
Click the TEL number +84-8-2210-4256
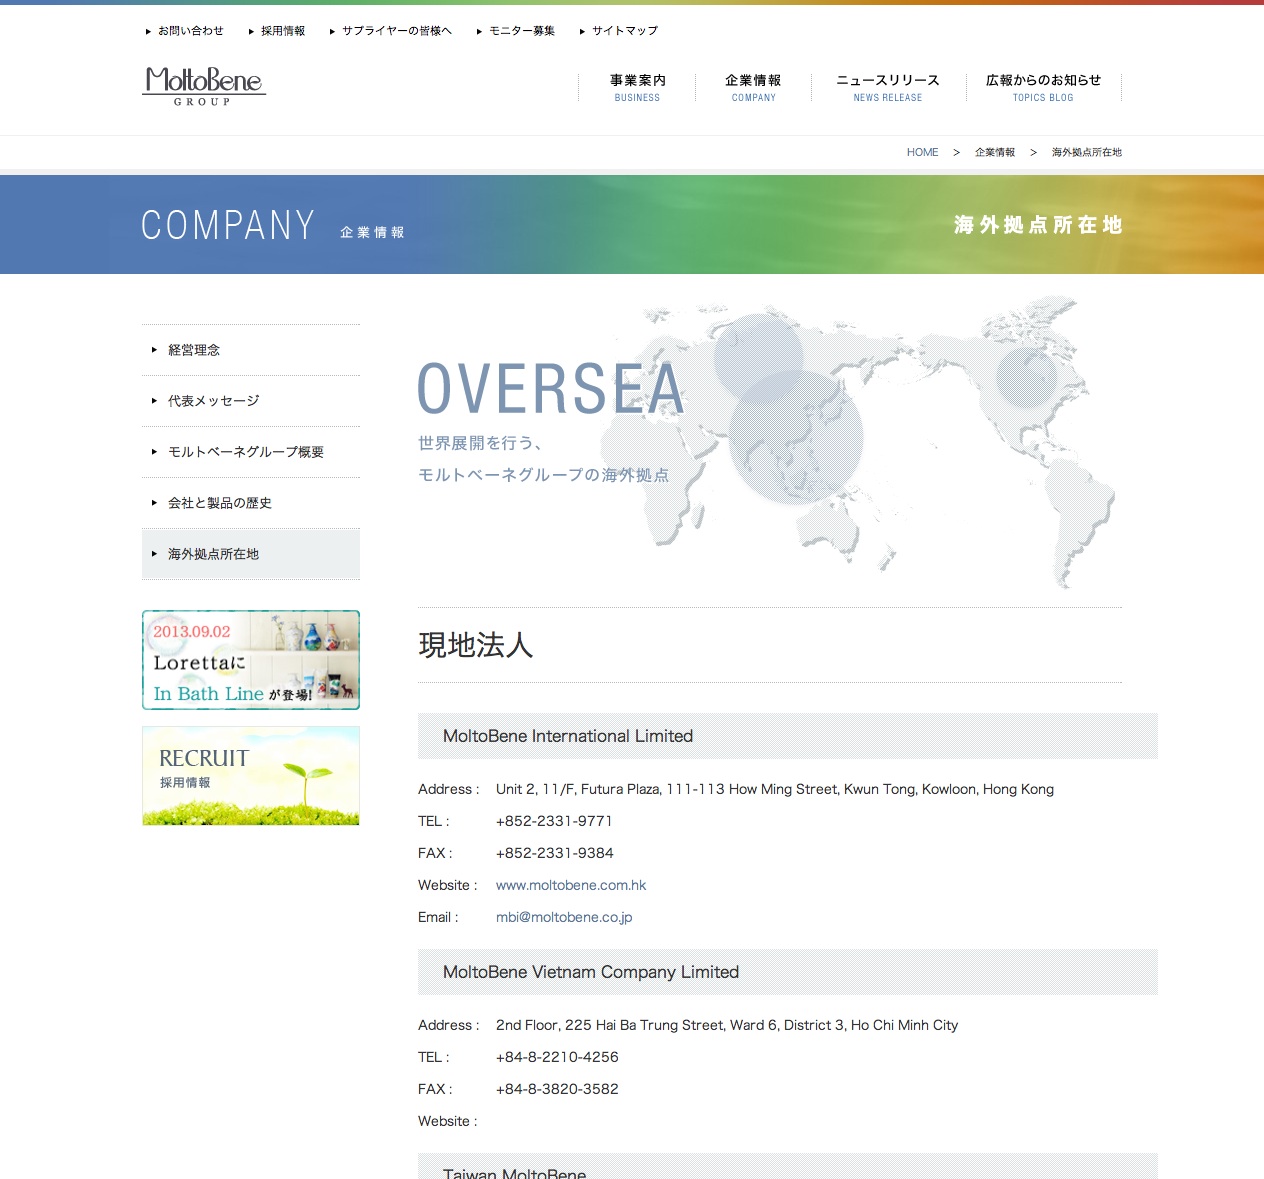click(557, 1057)
